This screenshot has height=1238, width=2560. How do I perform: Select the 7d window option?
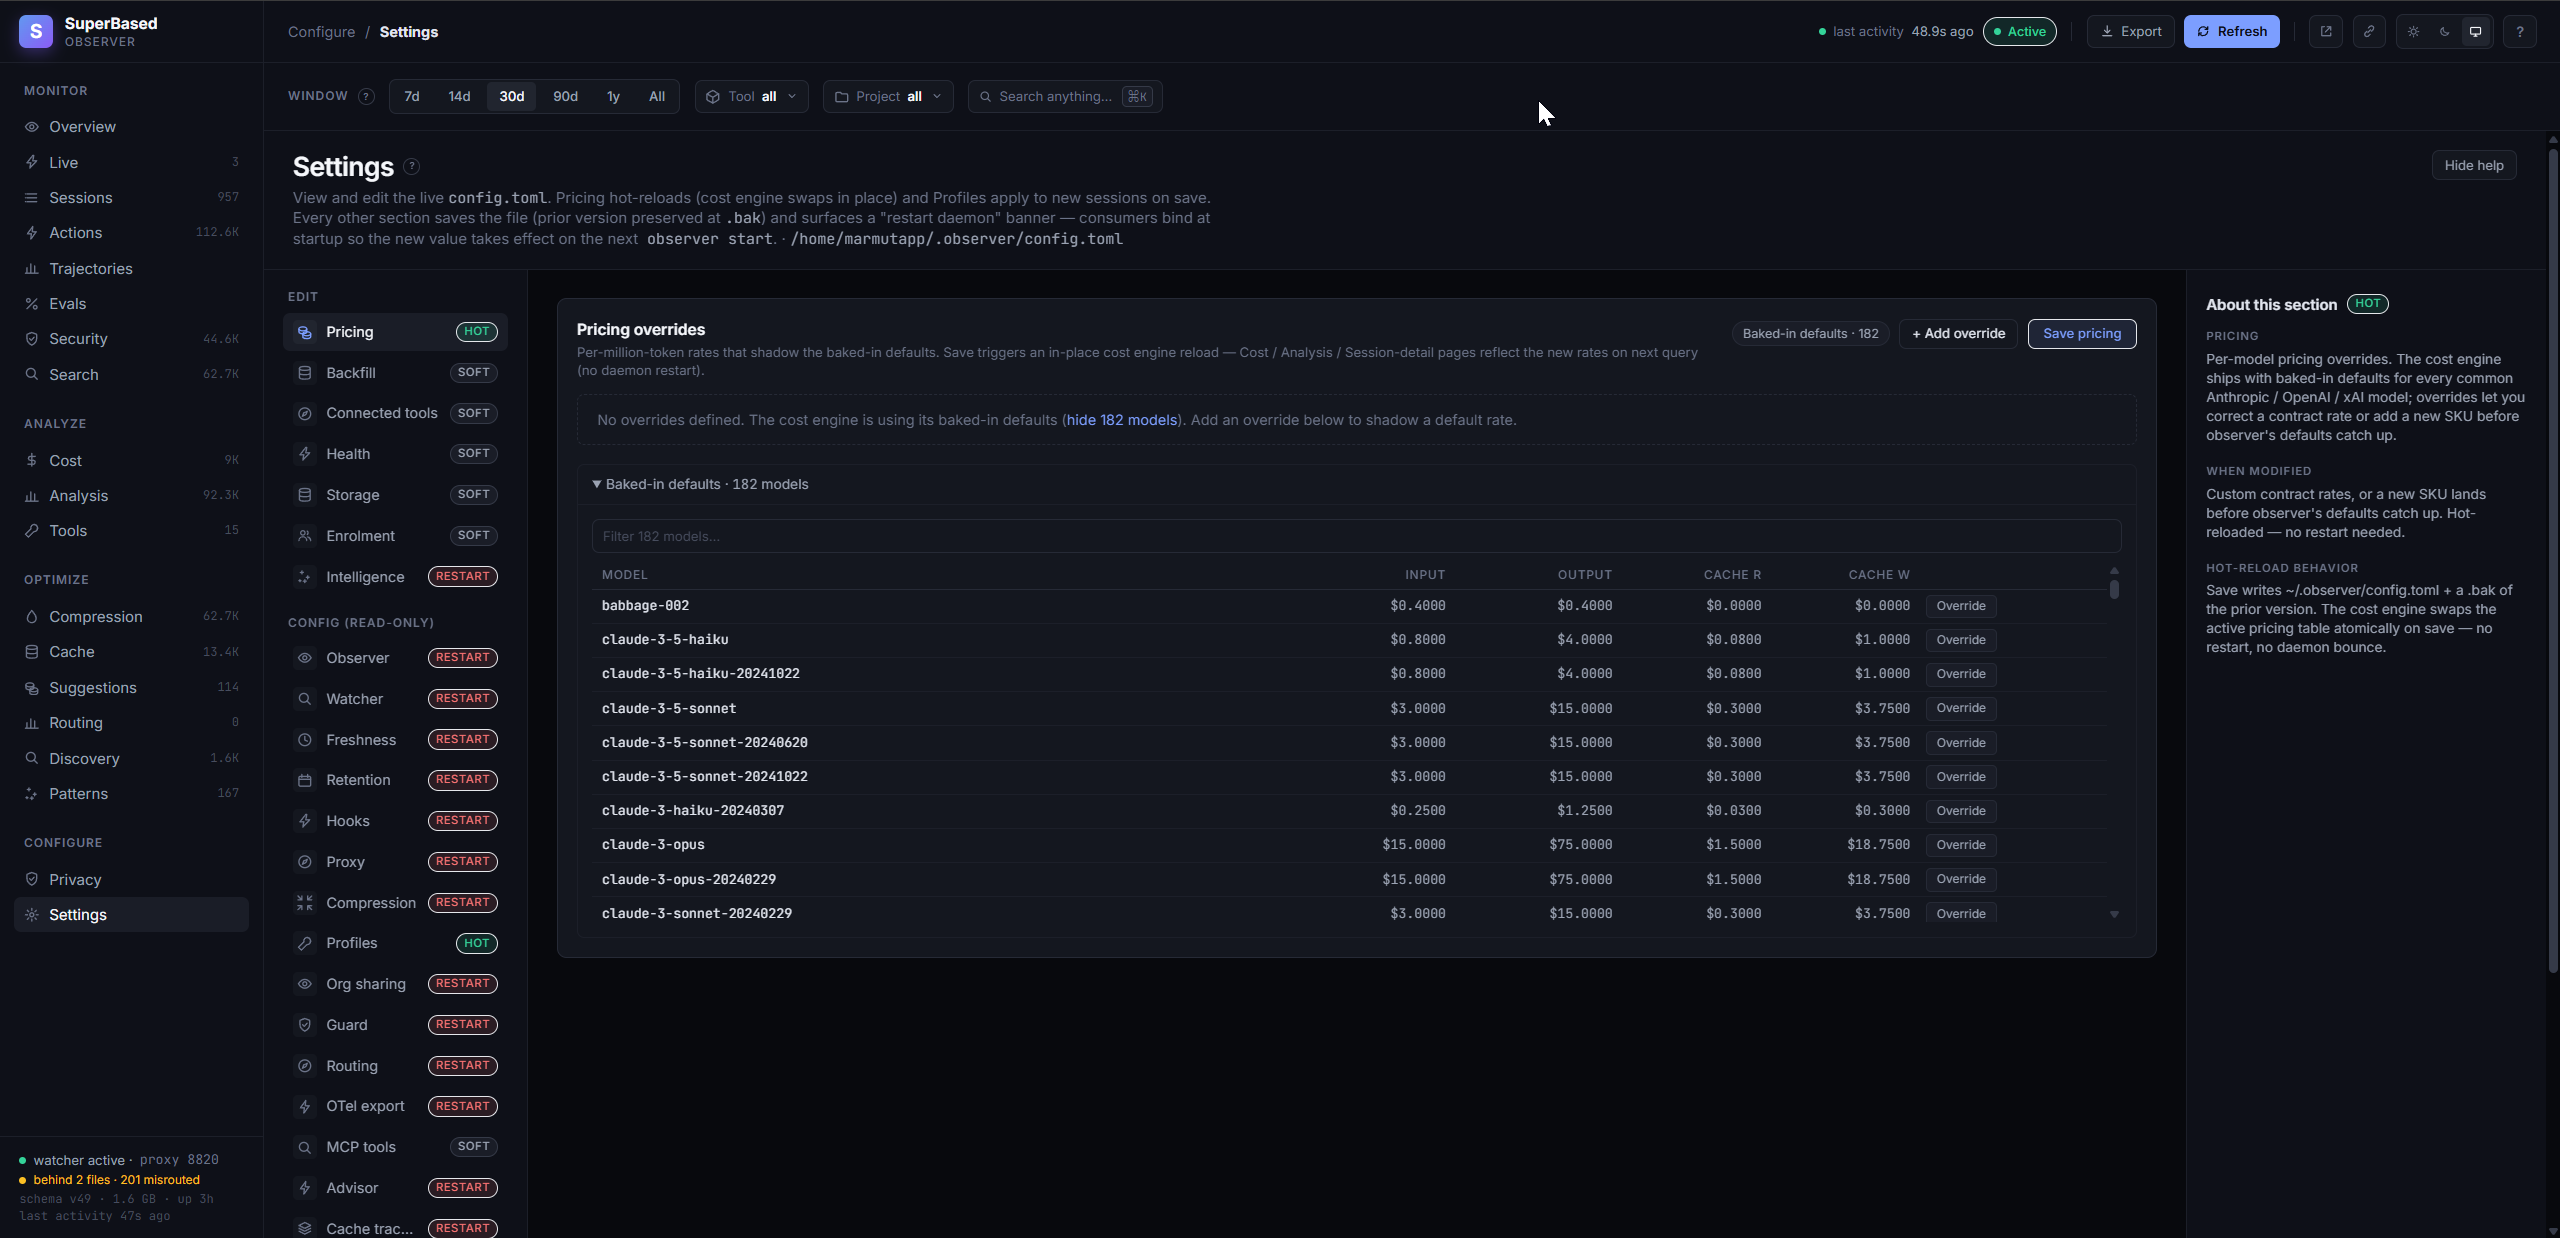412,96
